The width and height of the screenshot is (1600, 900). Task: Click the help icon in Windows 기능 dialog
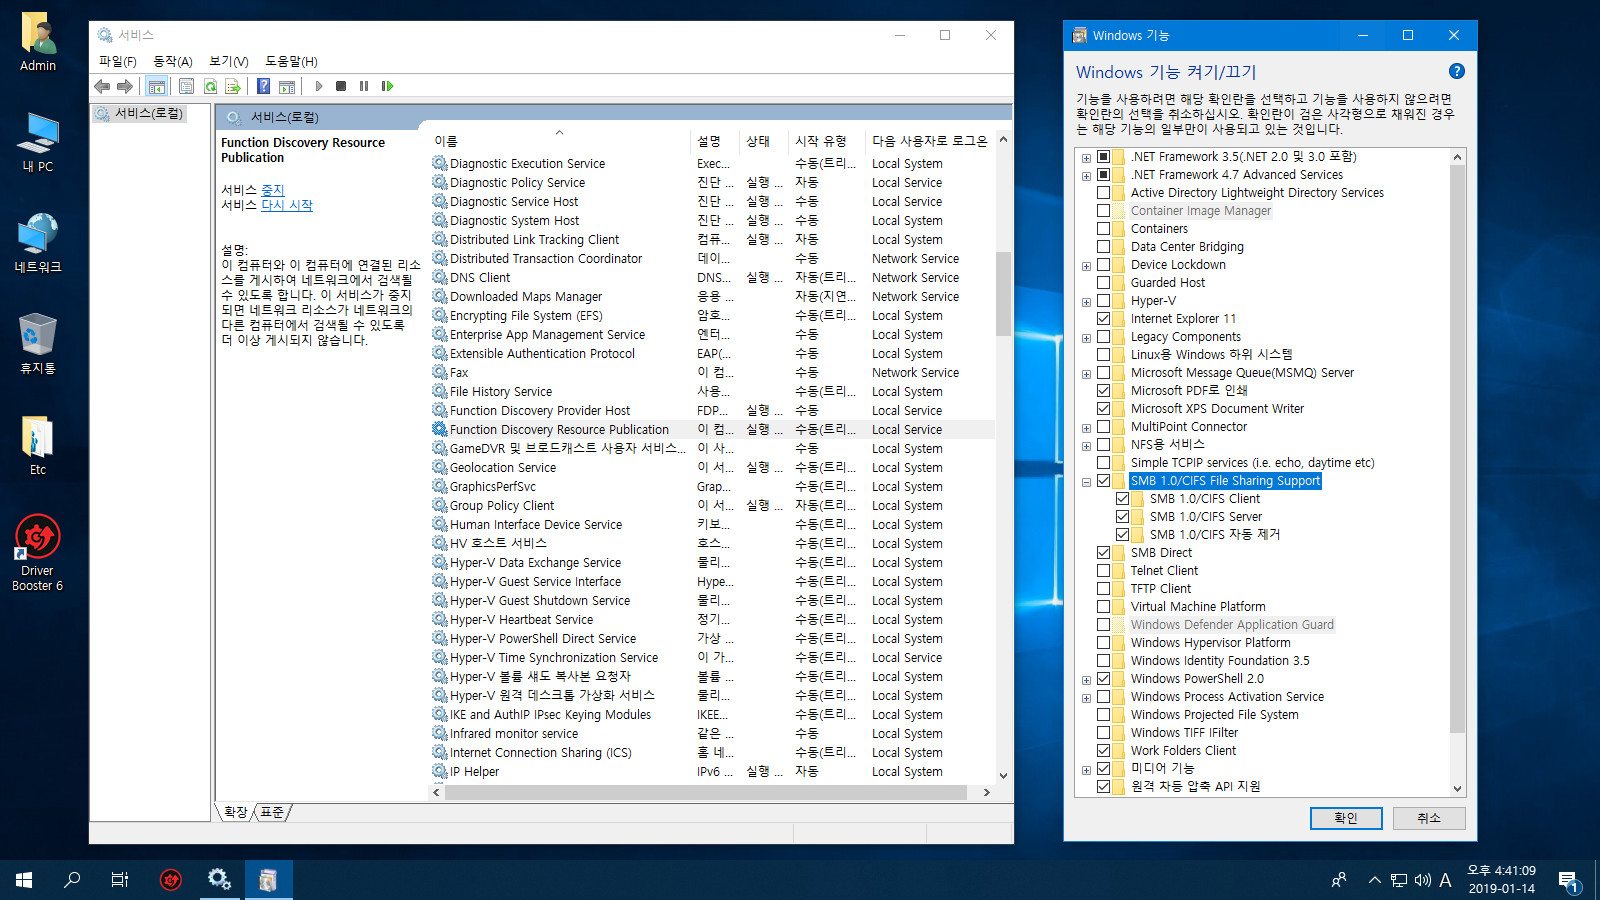pos(1457,71)
